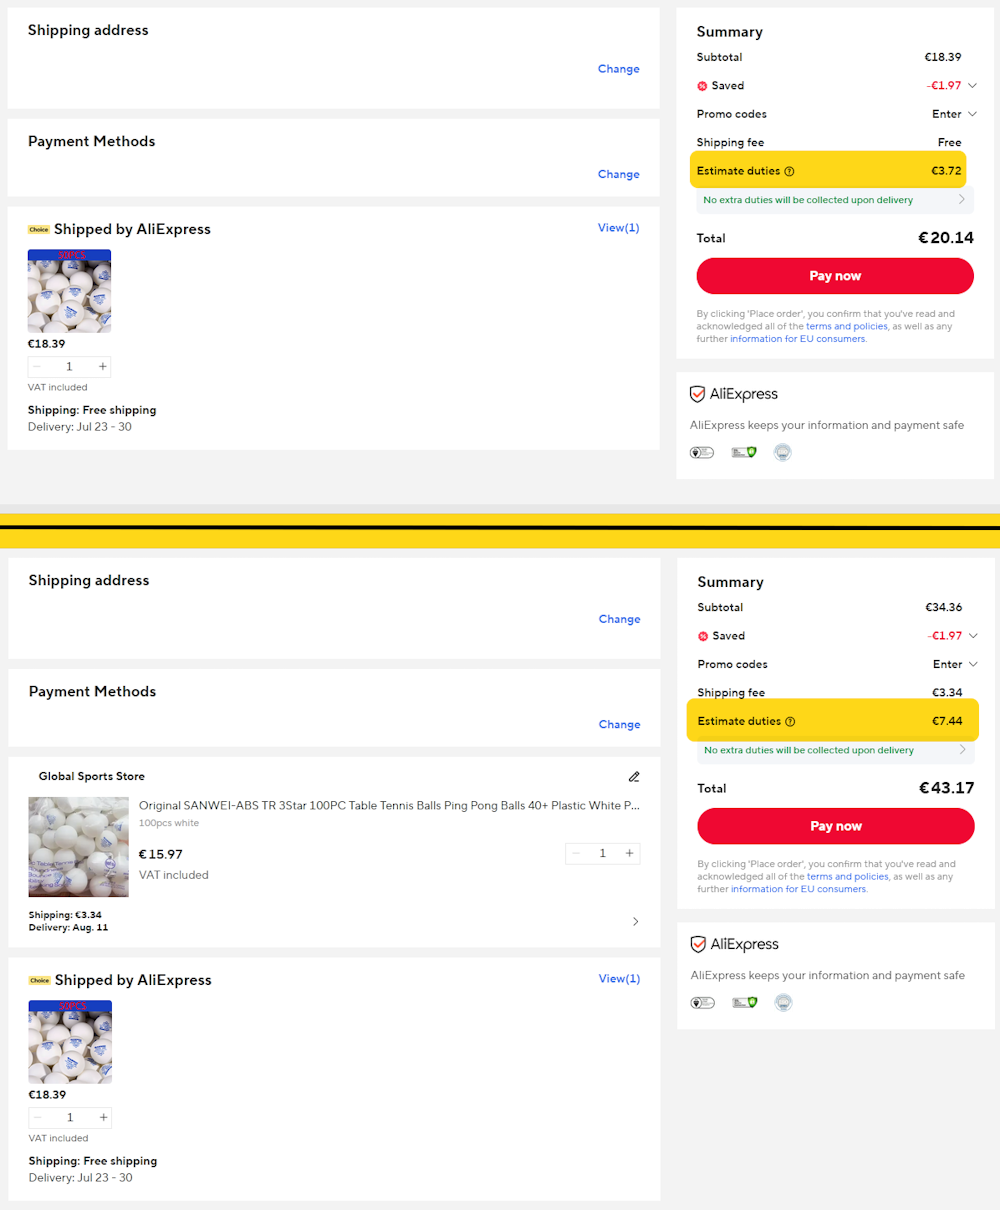
Task: Click the Global Sports Store name
Action: point(92,776)
